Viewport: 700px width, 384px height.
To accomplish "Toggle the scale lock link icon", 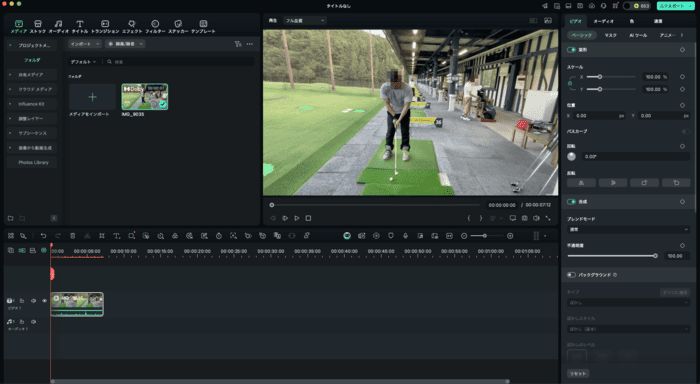I will [x=570, y=83].
